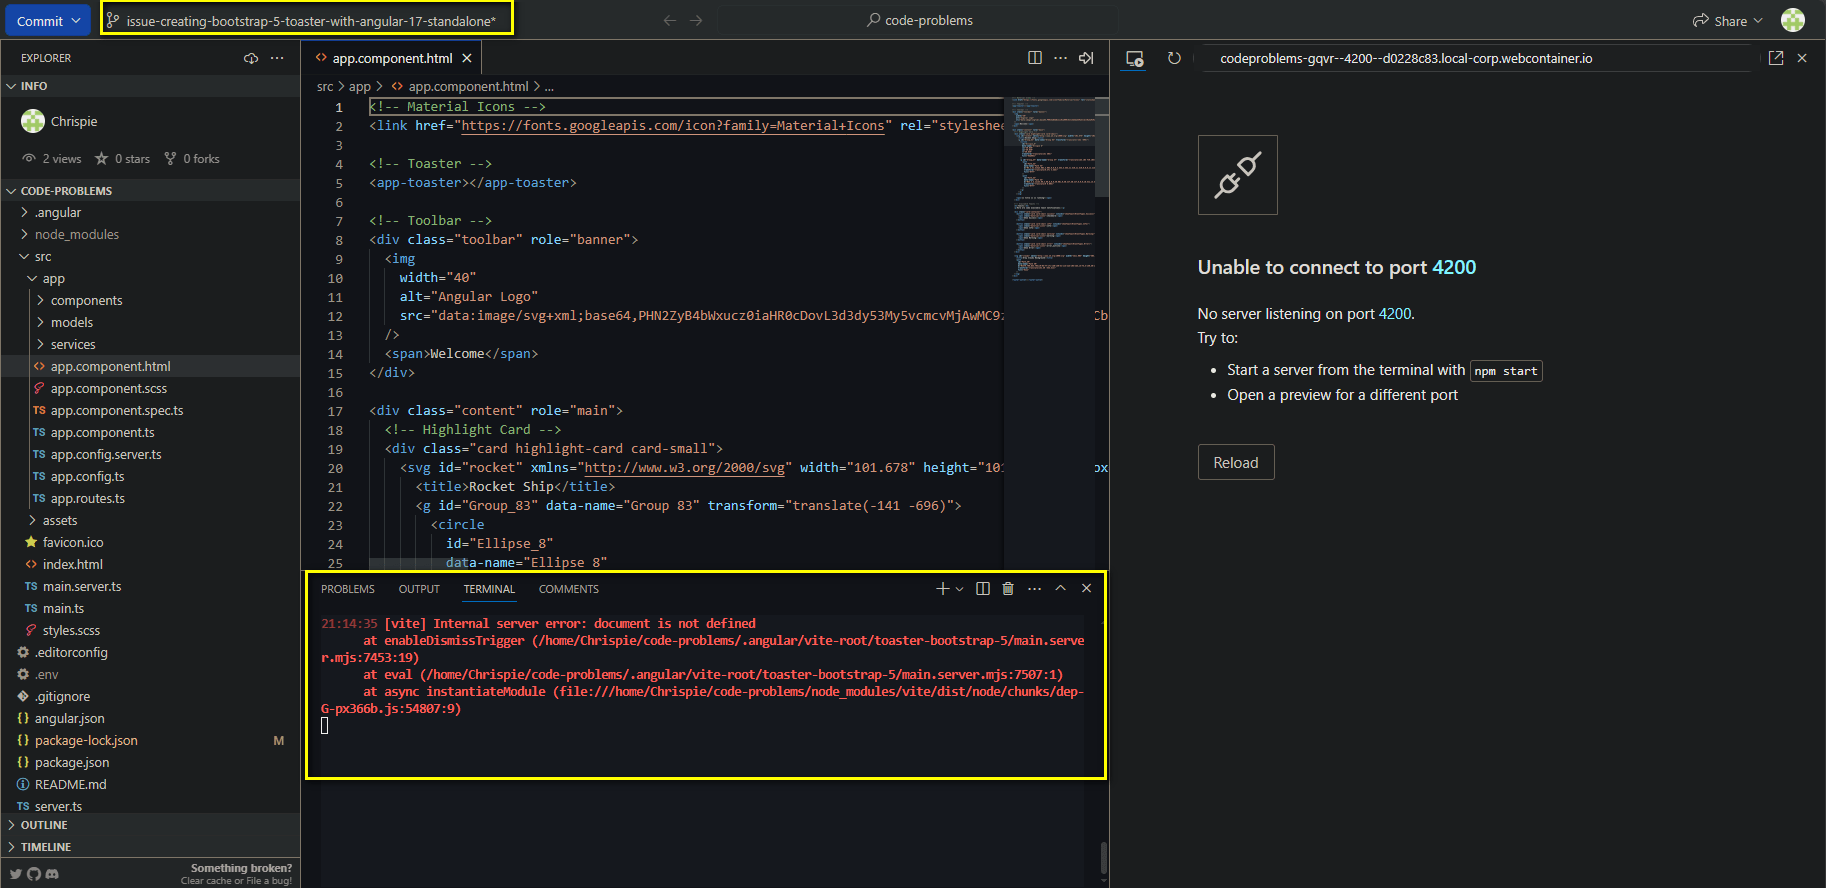
Task: Open README.md file
Action: tap(150, 784)
